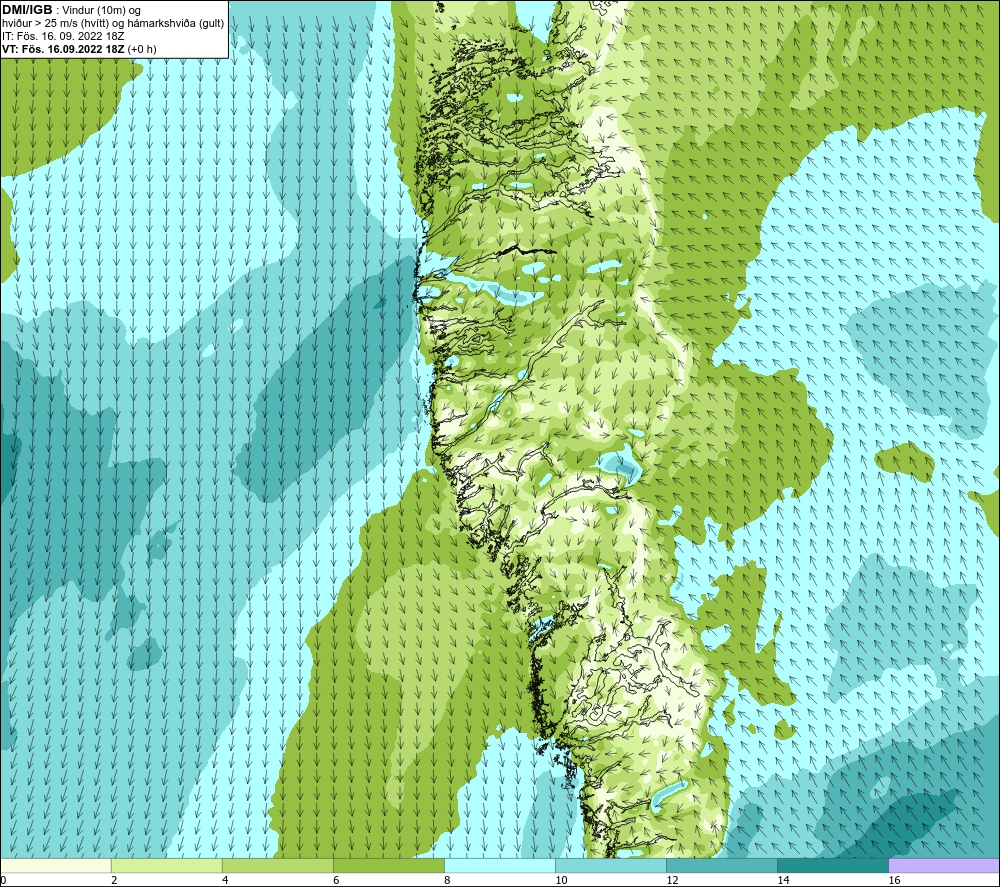The width and height of the screenshot is (1000, 887).
Task: Click the 2–4 m/s light green legend swatch
Action: tap(167, 866)
